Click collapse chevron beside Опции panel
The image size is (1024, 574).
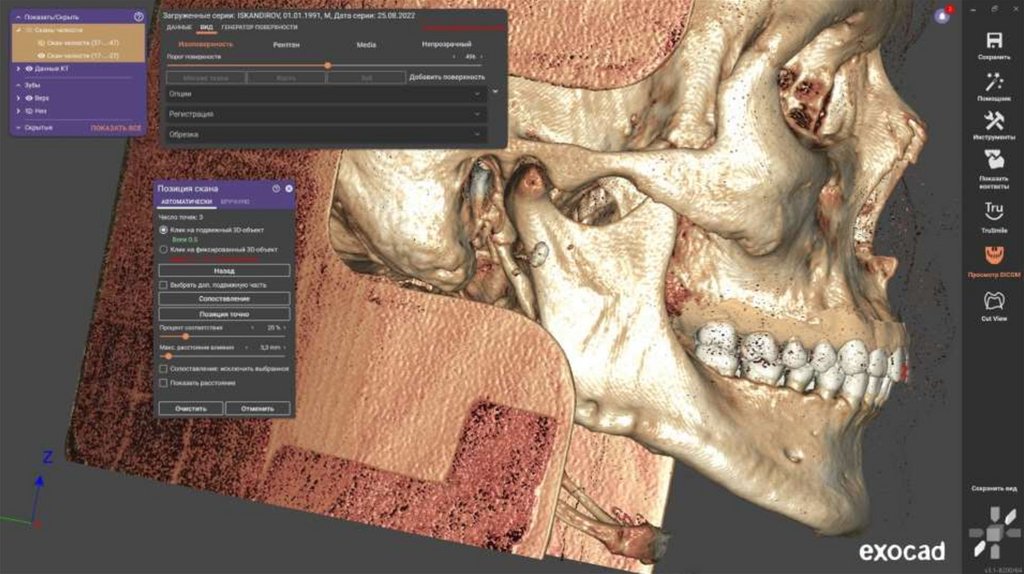[495, 92]
